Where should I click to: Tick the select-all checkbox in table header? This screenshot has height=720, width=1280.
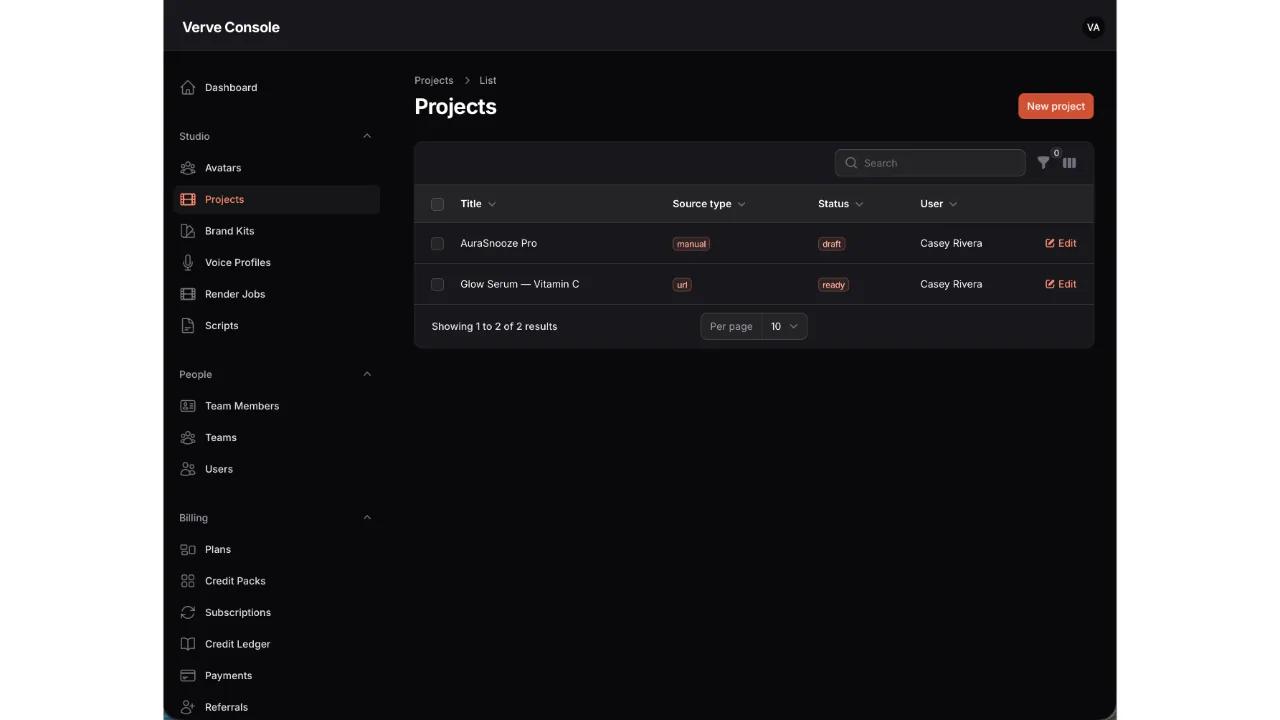click(437, 204)
